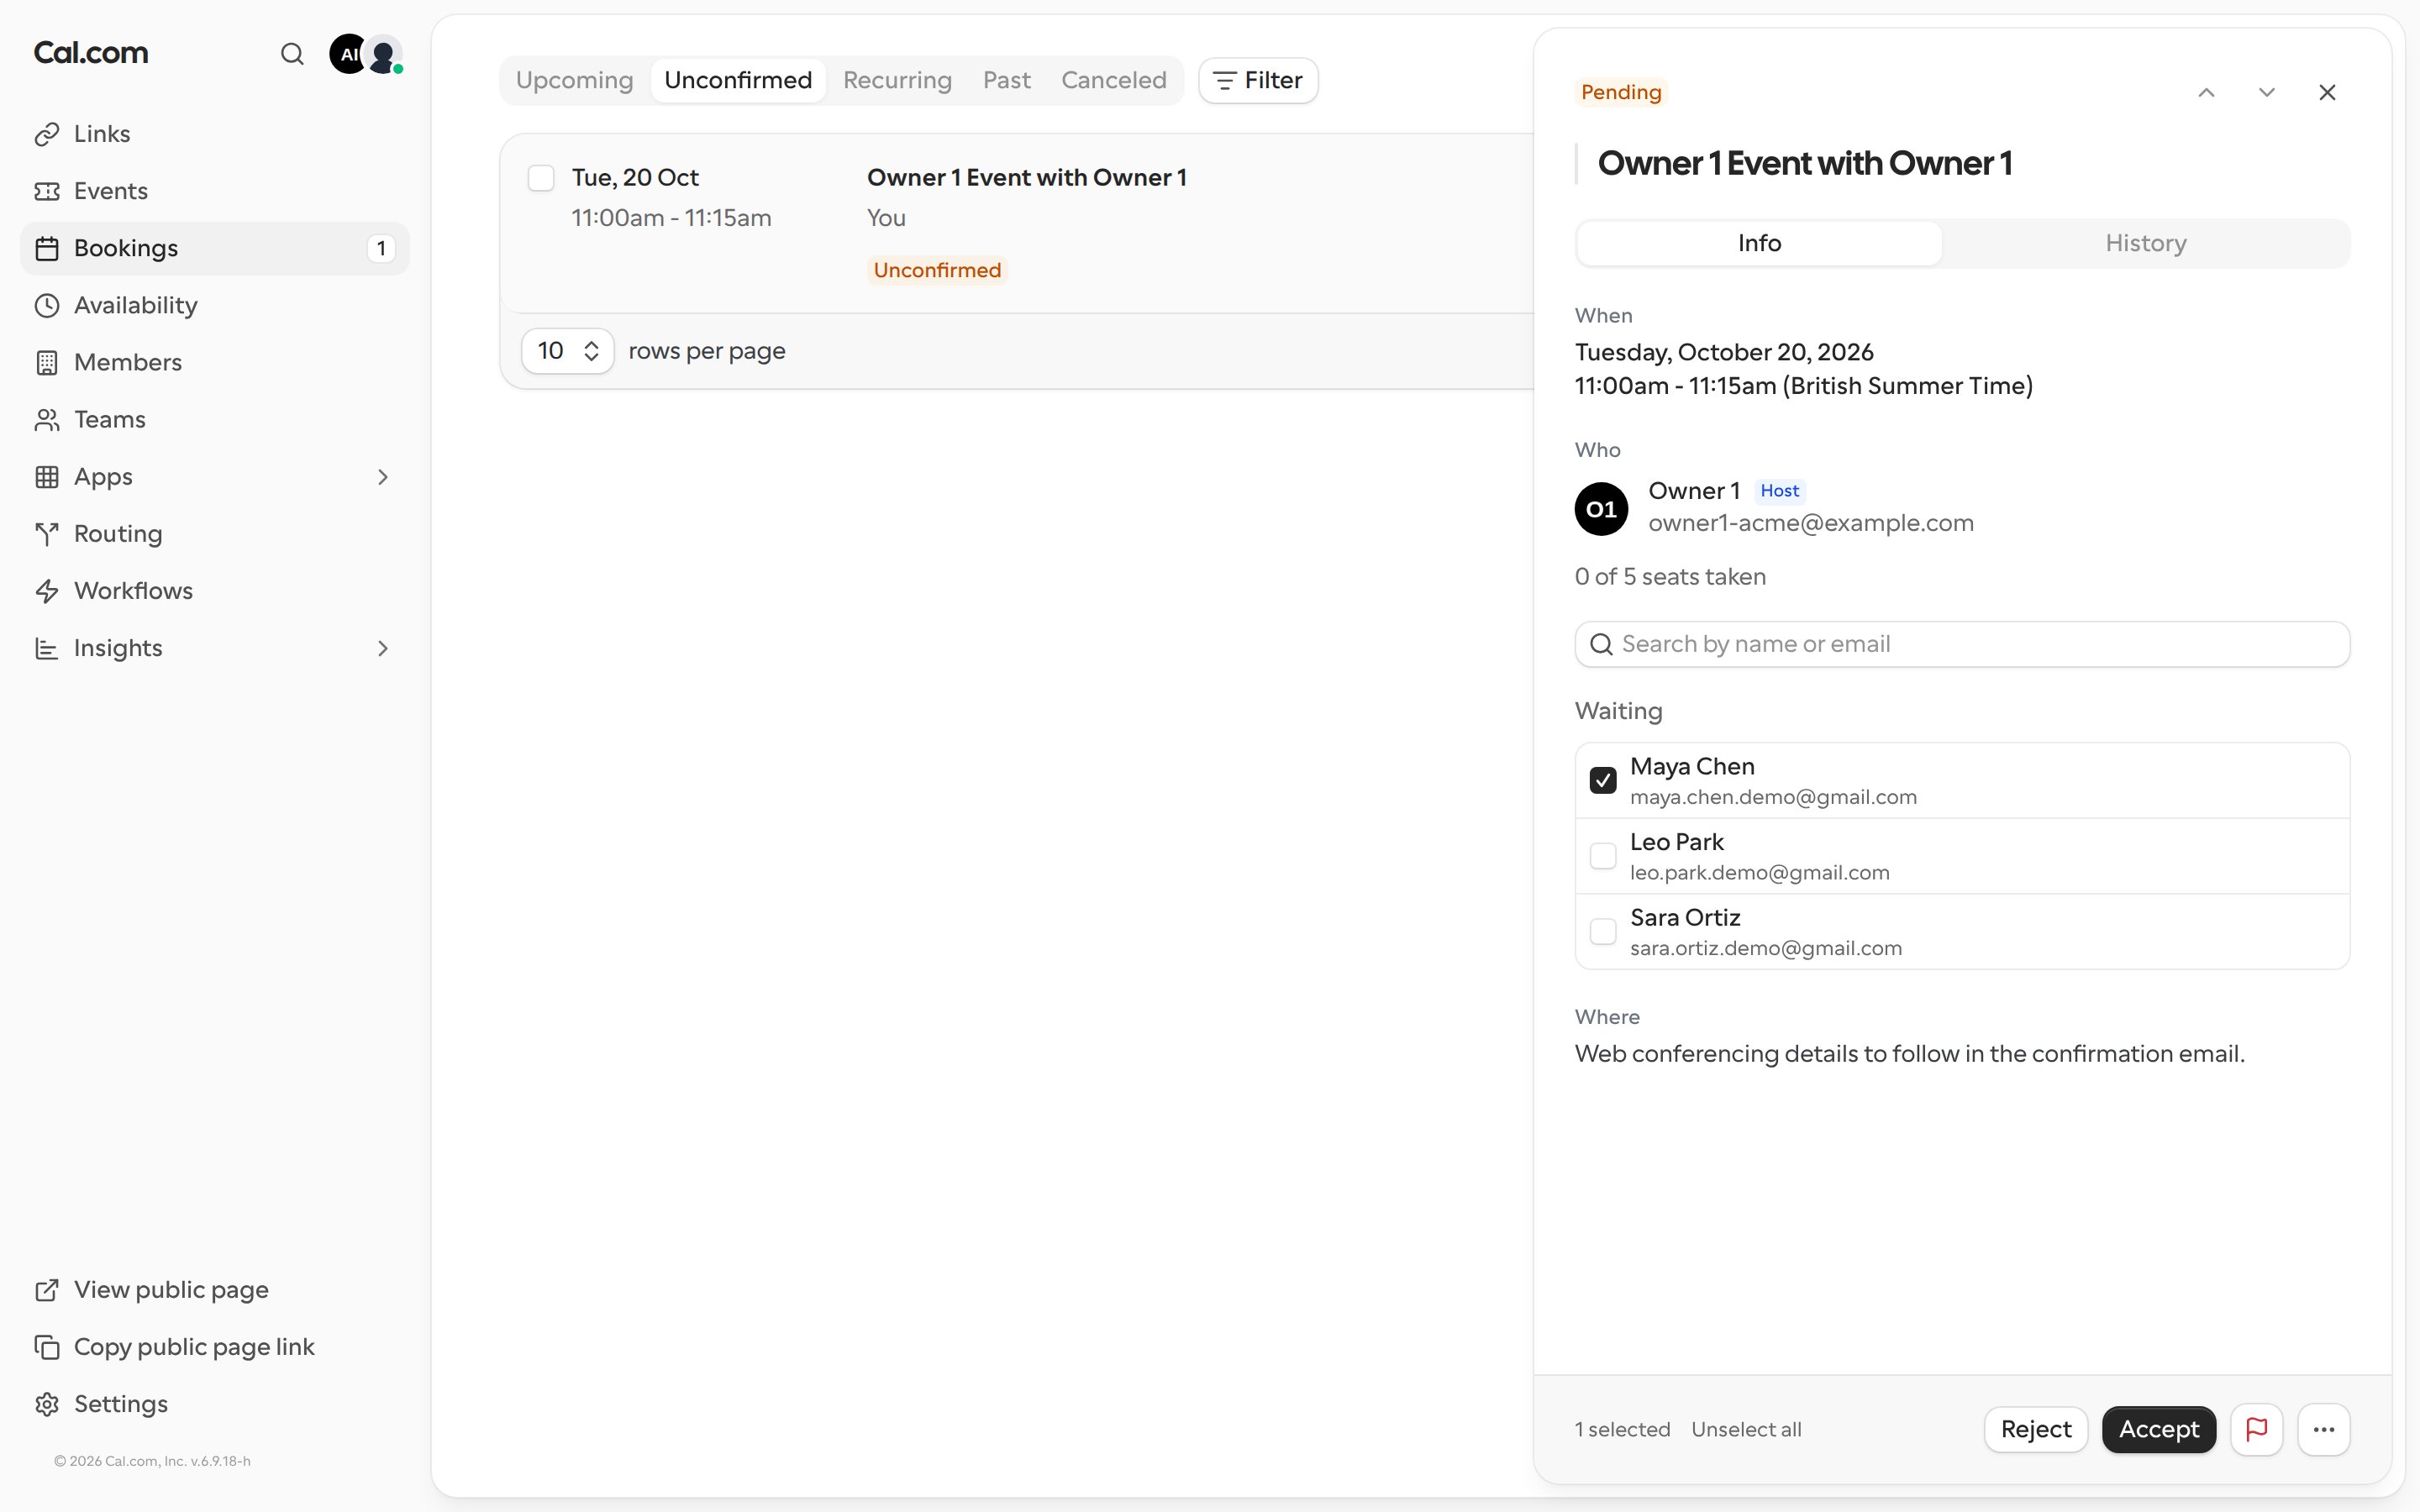Image resolution: width=2420 pixels, height=1512 pixels.
Task: Click sara.ortiz.demo@gmail.com email
Action: (x=1766, y=948)
